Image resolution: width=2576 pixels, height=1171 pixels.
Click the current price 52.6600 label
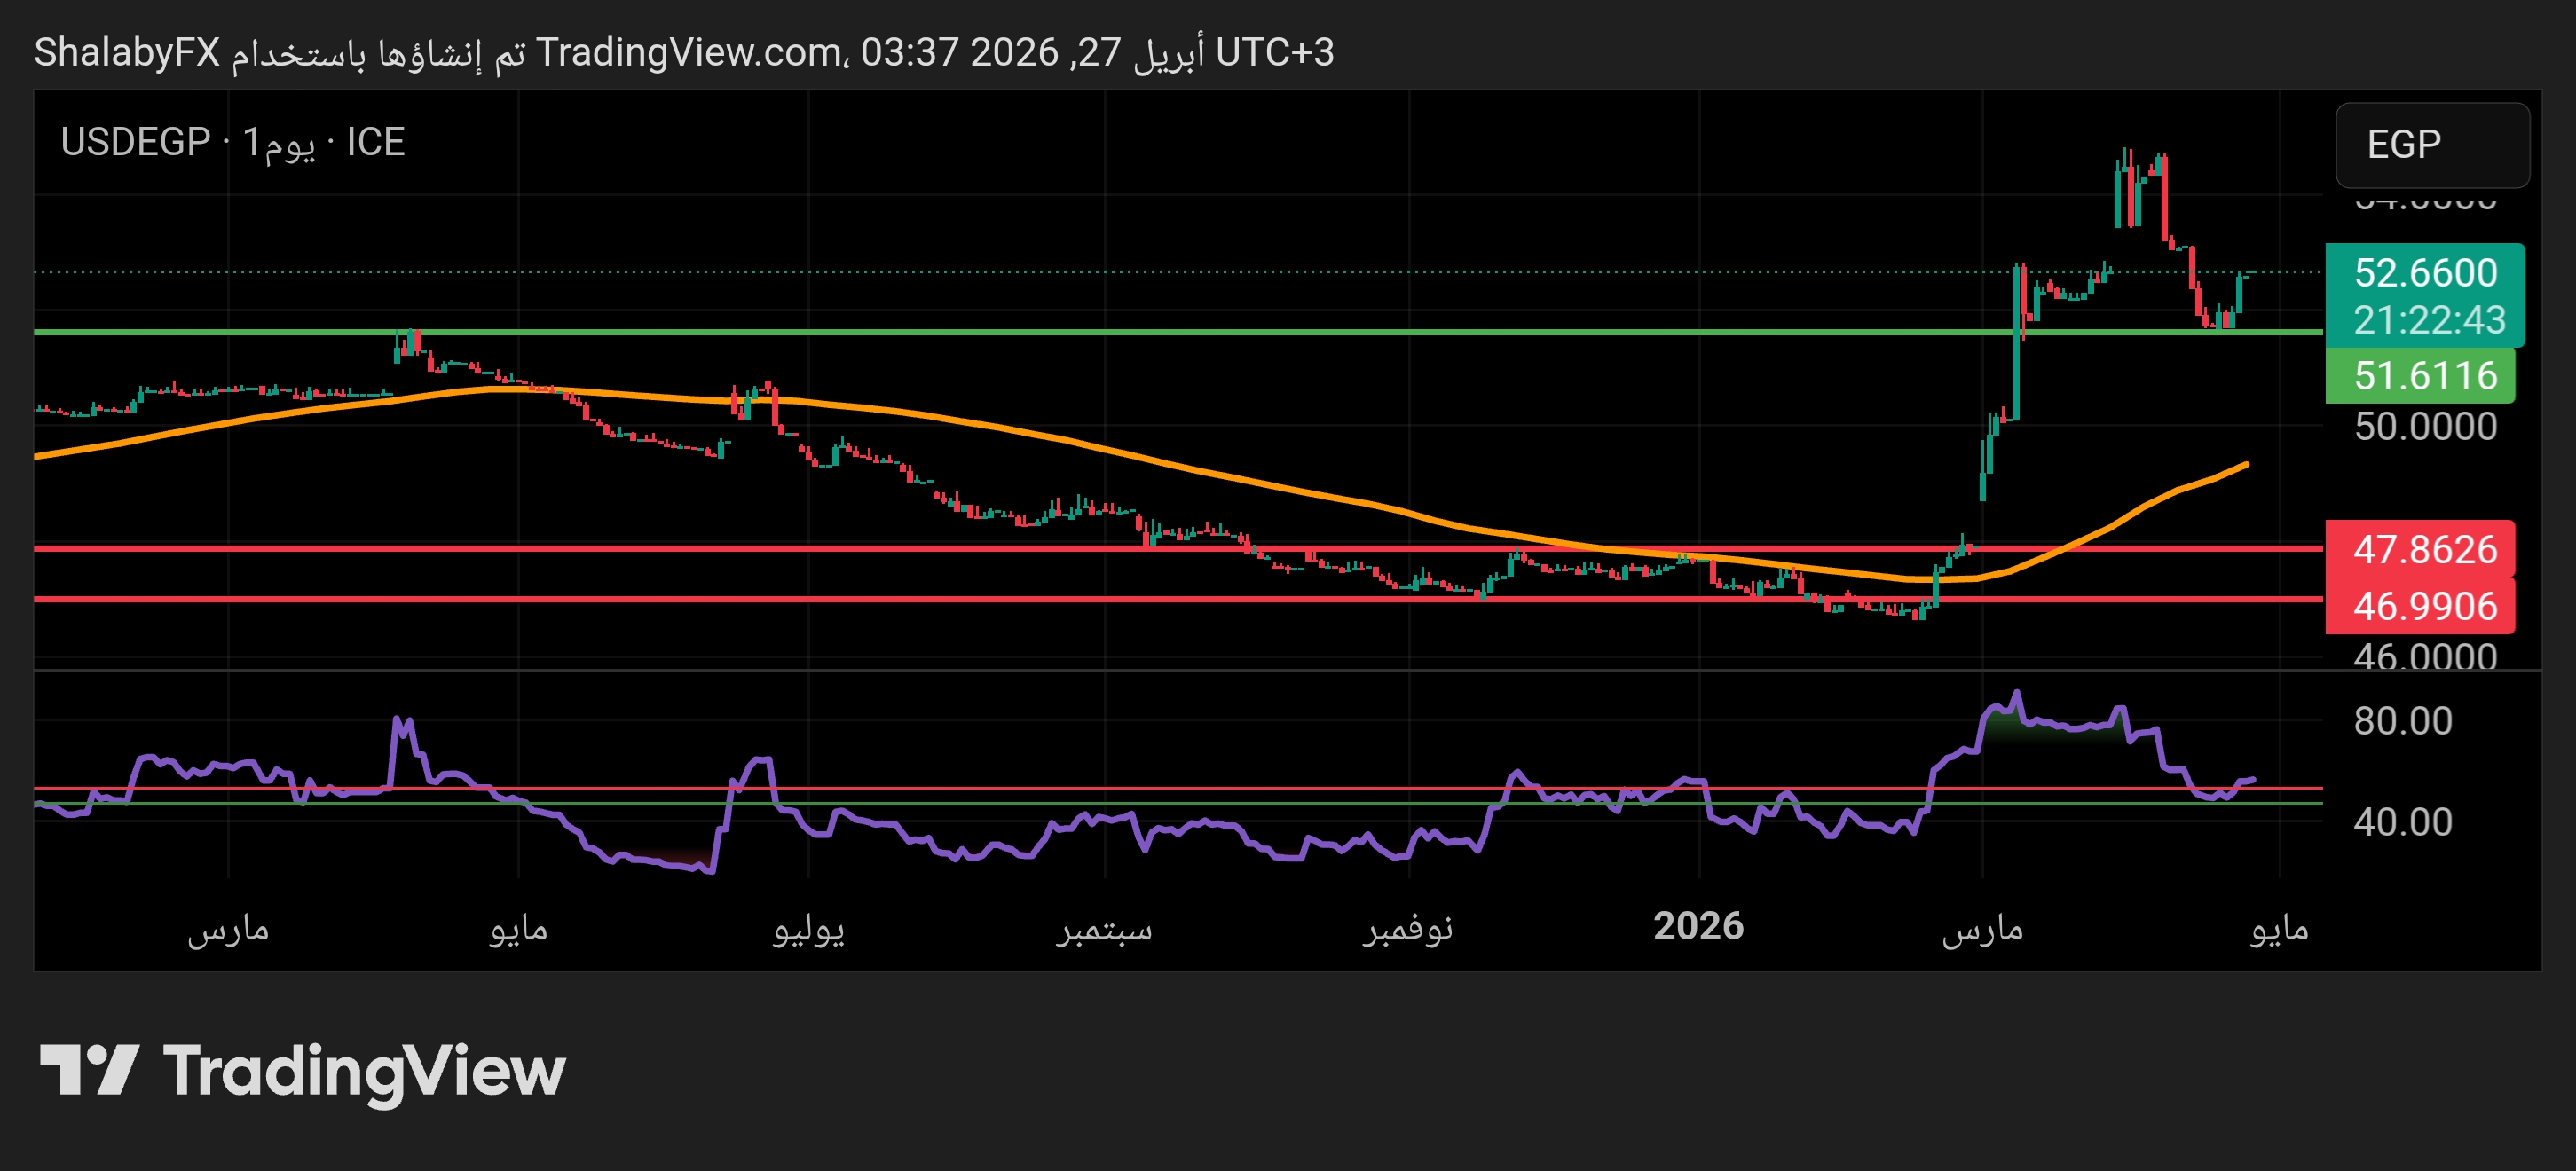2424,272
